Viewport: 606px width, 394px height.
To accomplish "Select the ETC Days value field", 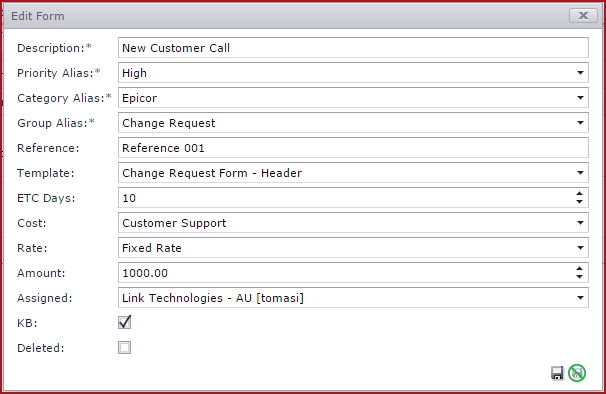I will coord(346,198).
